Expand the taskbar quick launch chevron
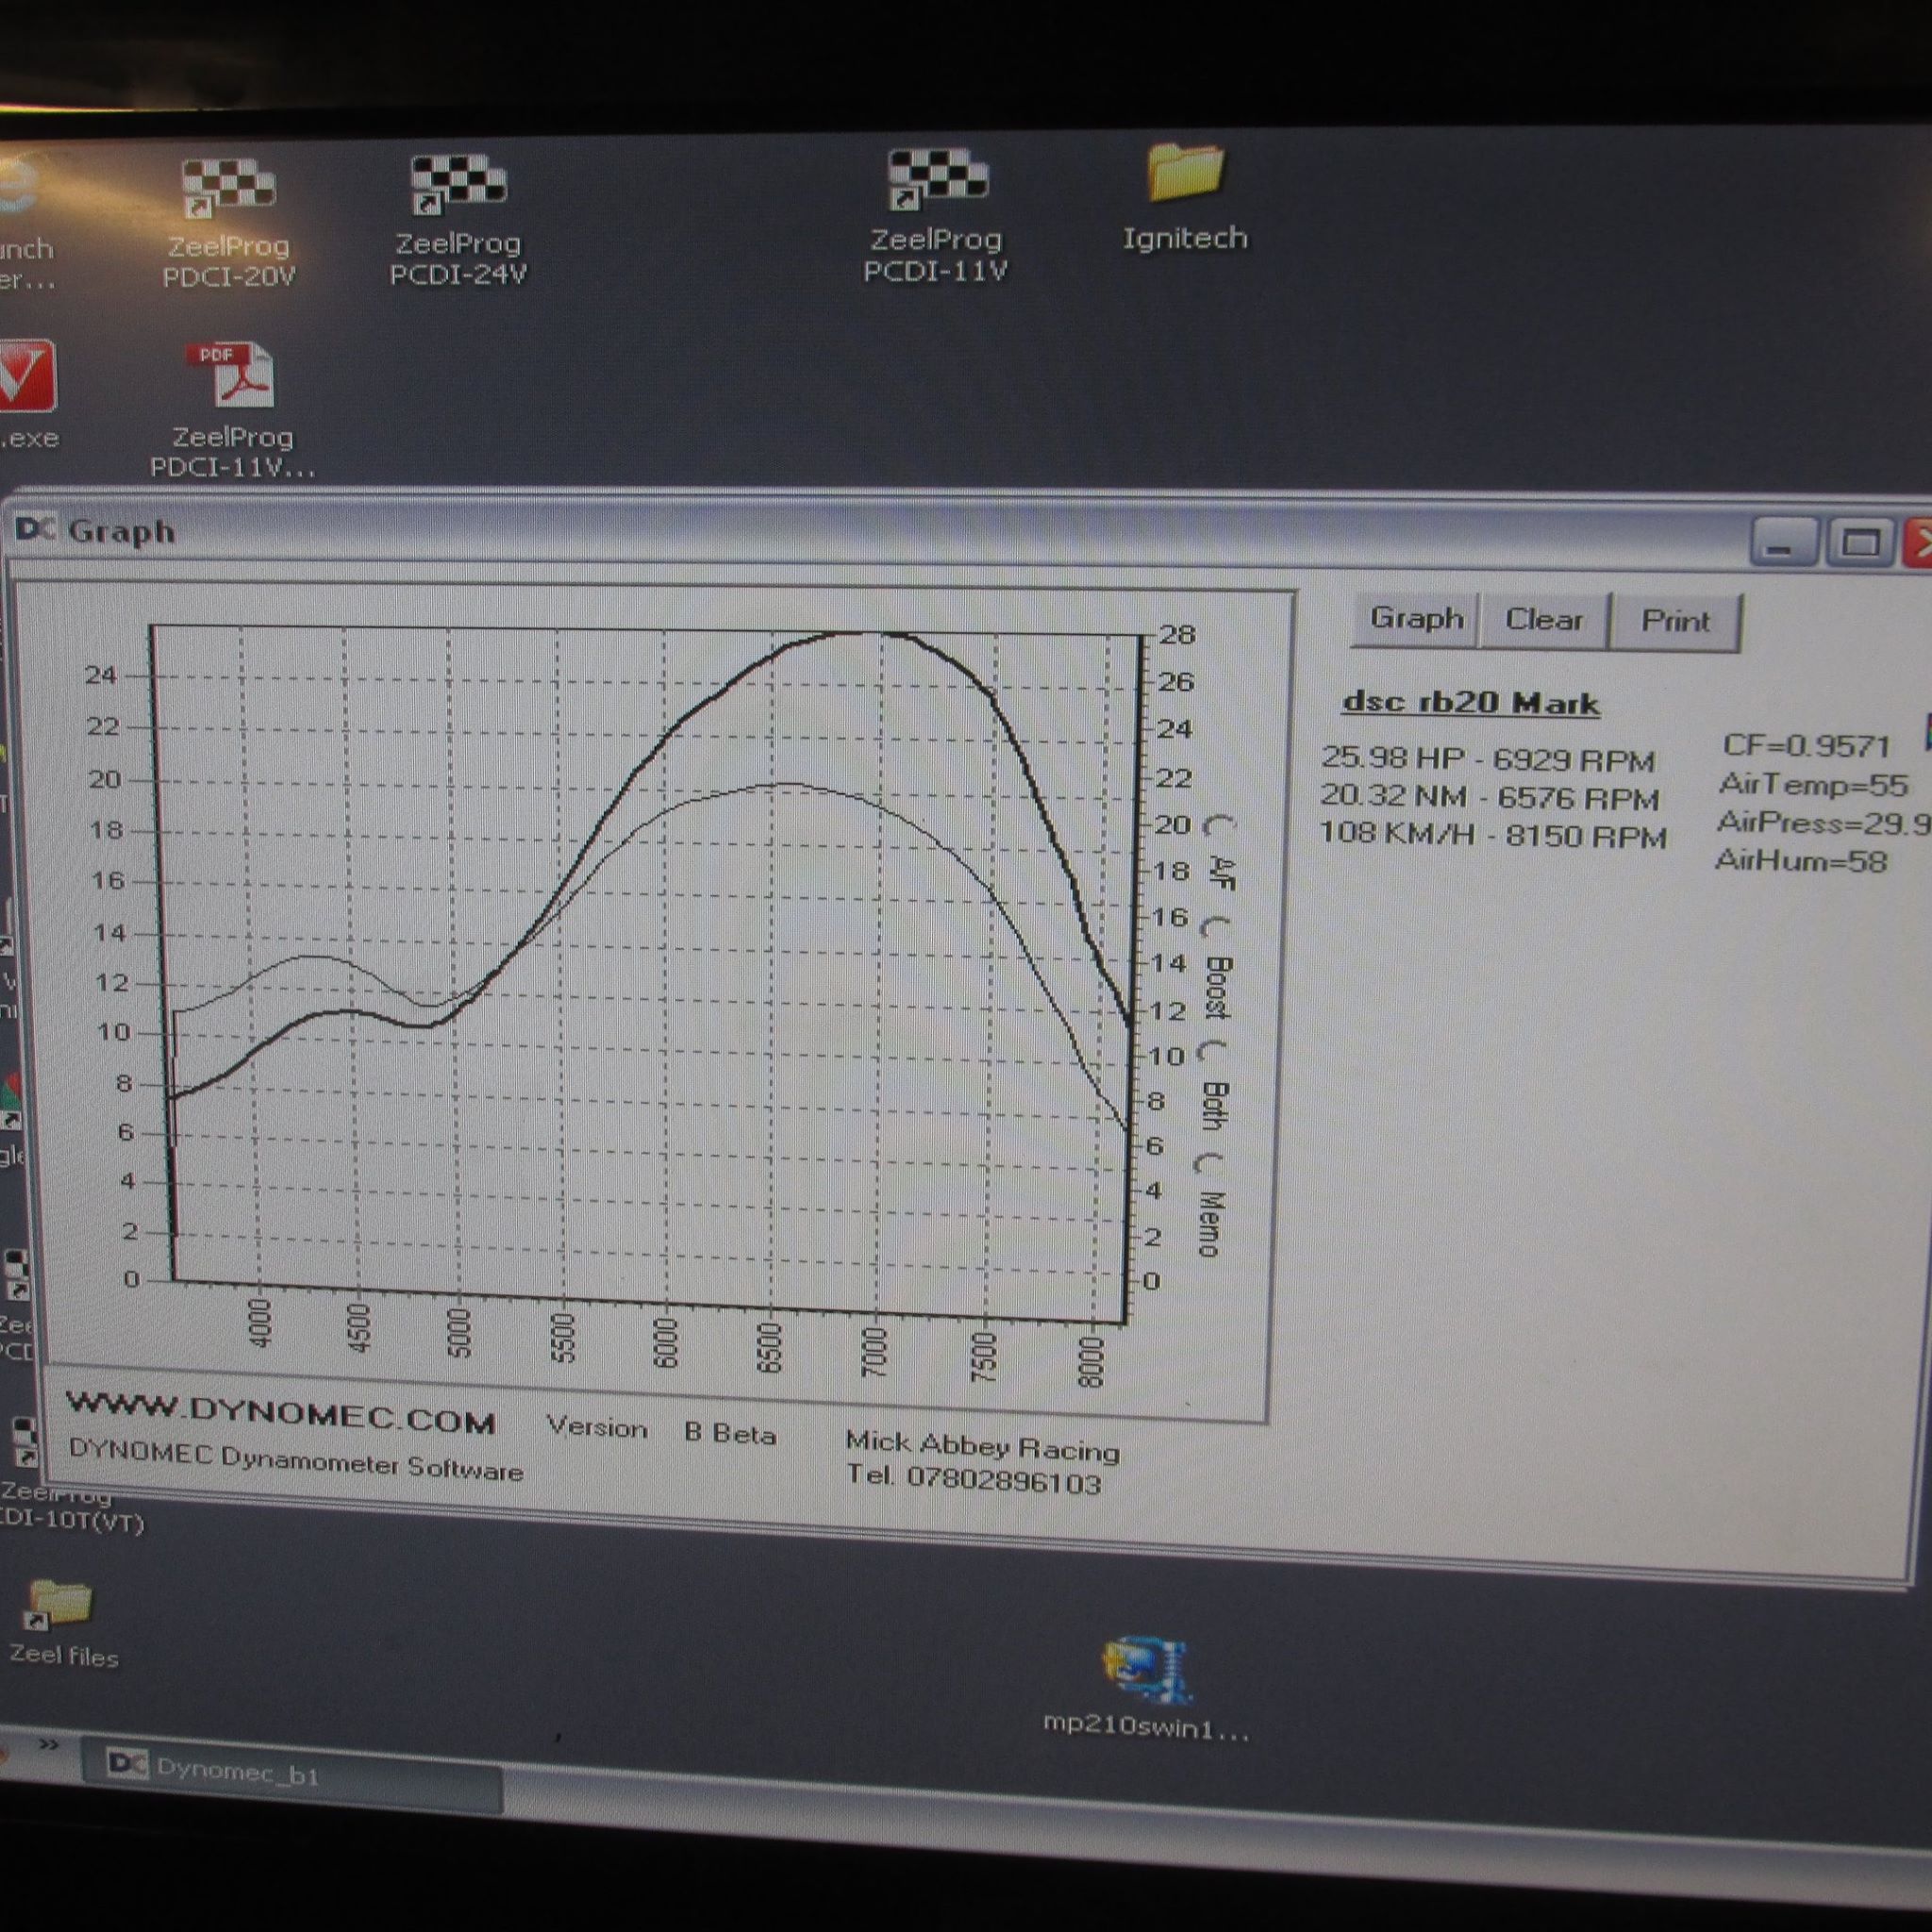This screenshot has height=1932, width=1932. pos(48,1745)
